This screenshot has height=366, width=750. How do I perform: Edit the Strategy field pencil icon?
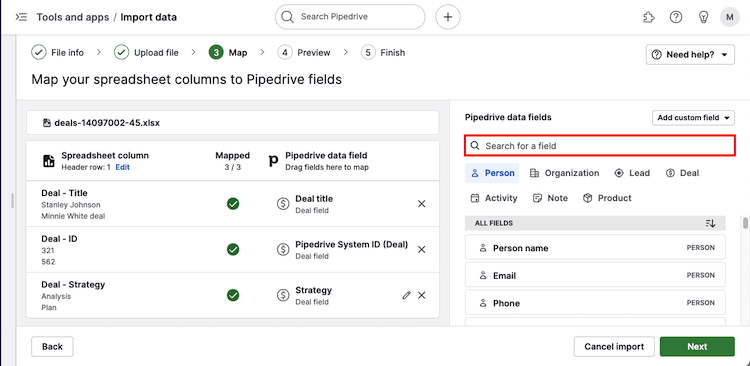point(407,295)
